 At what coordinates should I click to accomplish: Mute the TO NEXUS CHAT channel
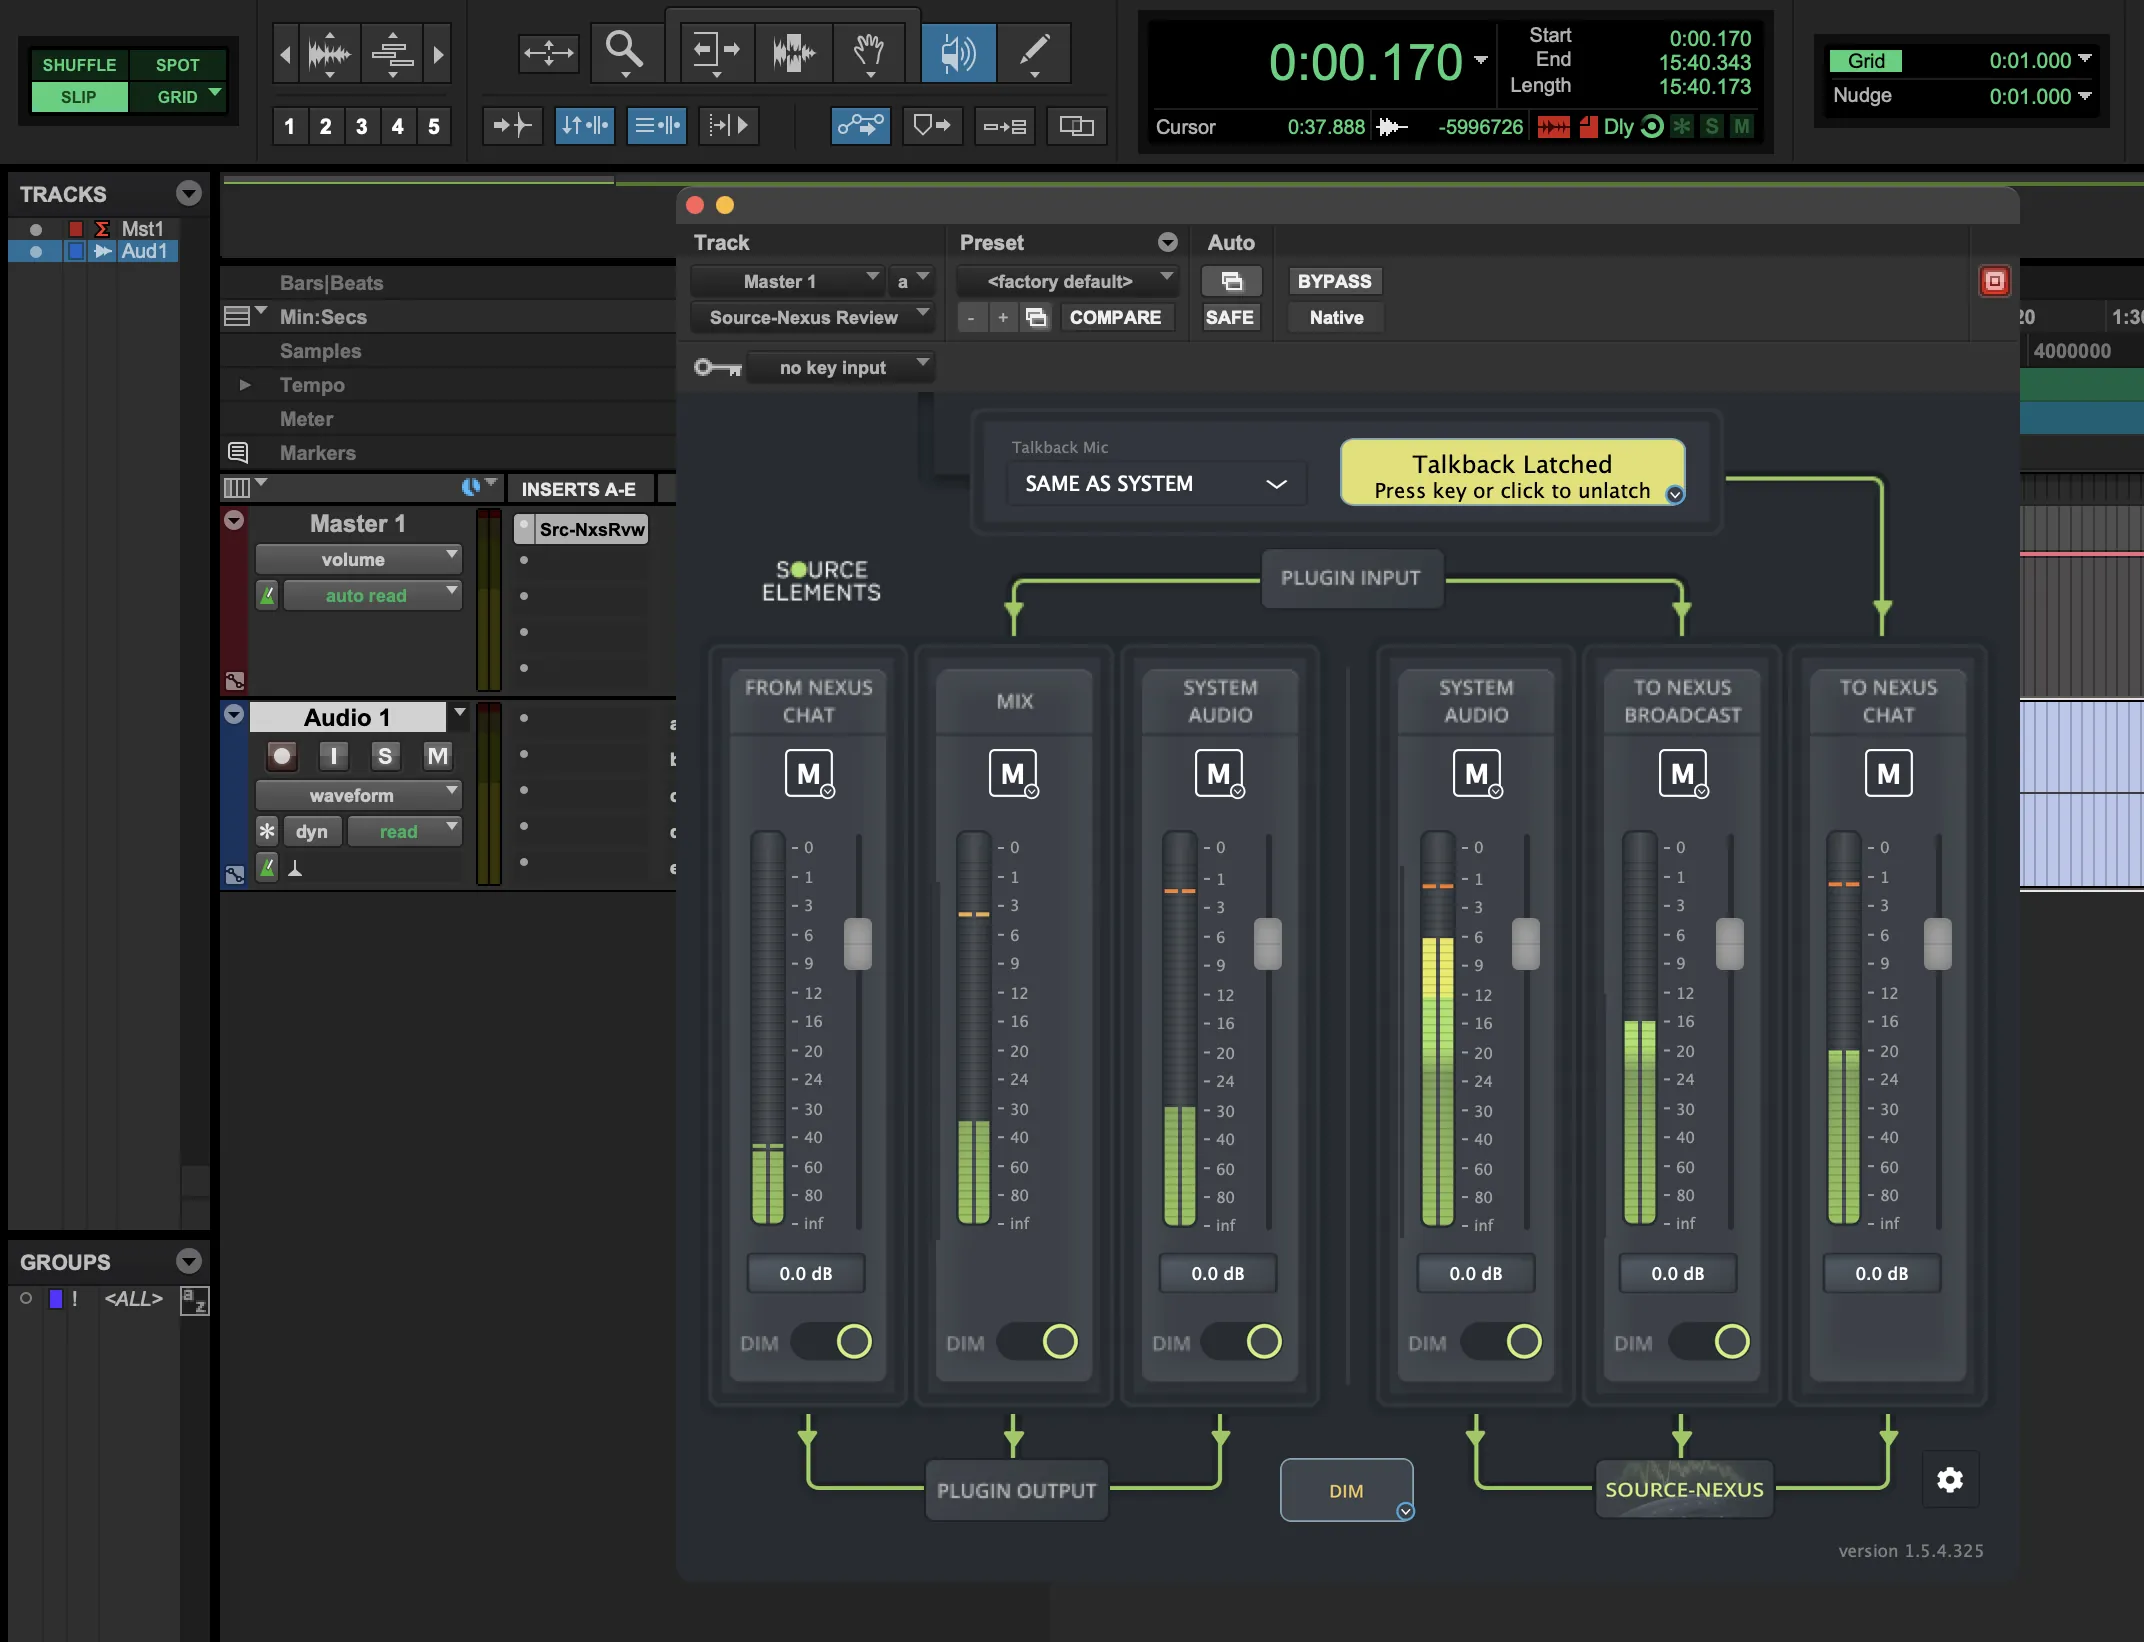point(1888,773)
